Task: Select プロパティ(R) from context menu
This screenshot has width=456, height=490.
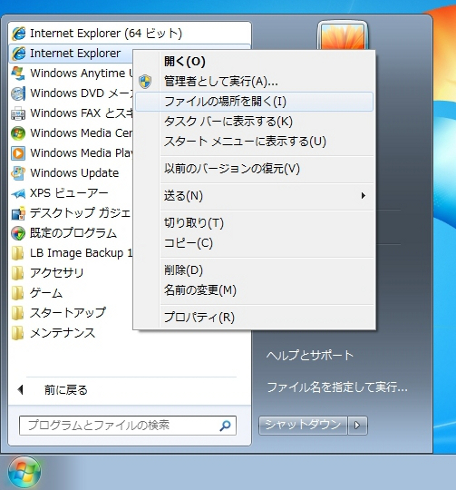Action: (x=254, y=317)
